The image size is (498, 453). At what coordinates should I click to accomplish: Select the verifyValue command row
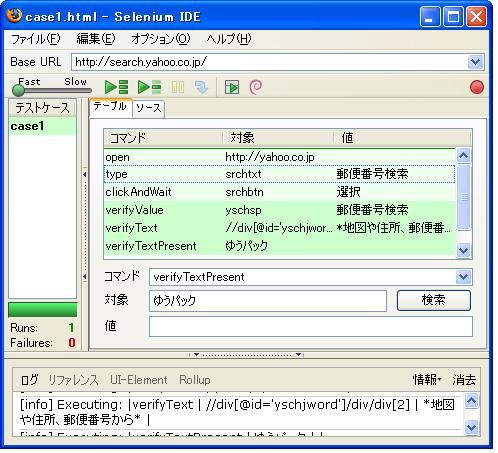(x=279, y=210)
